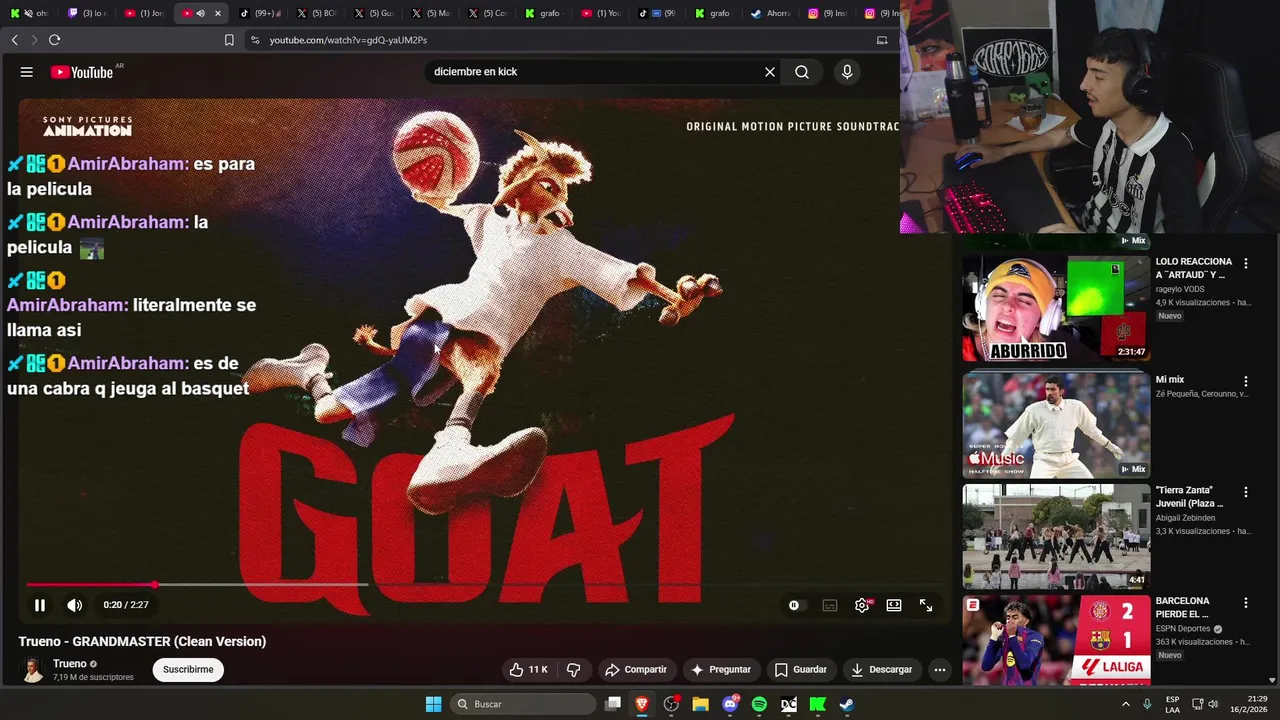The height and width of the screenshot is (720, 1280).
Task: Enter full screen mode in the player
Action: 926,605
